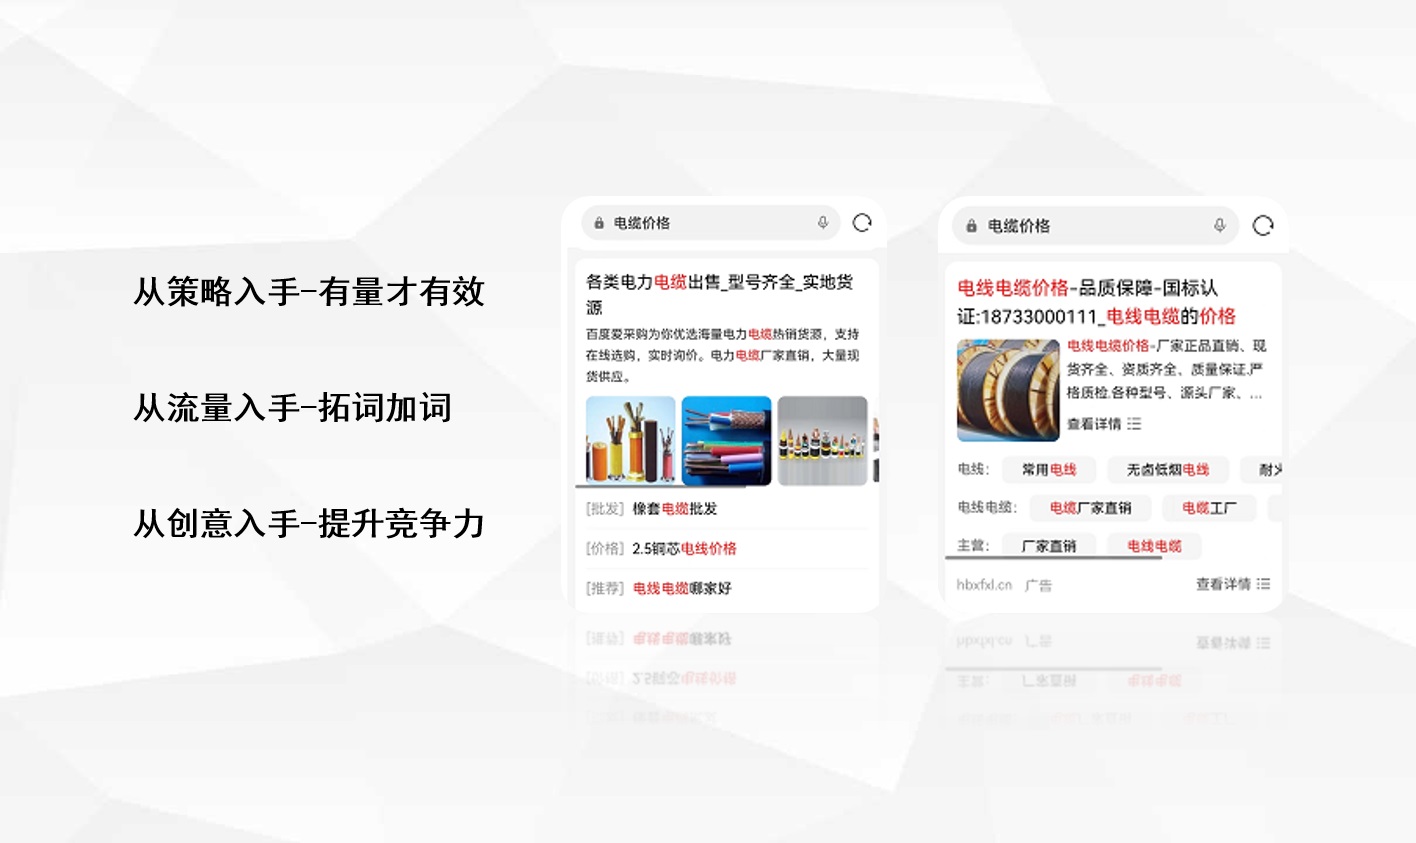Click the lock icon in the left search bar
Viewport: 1416px width, 843px height.
[600, 223]
